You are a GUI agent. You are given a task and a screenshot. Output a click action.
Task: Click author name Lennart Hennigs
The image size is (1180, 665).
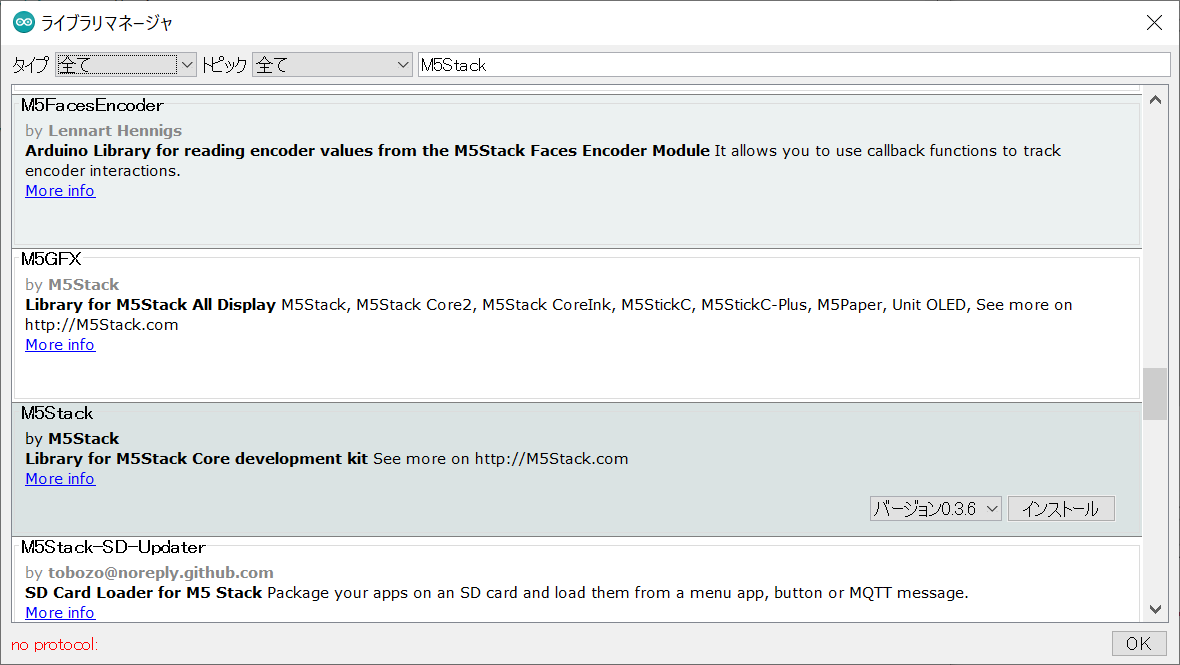(x=115, y=131)
